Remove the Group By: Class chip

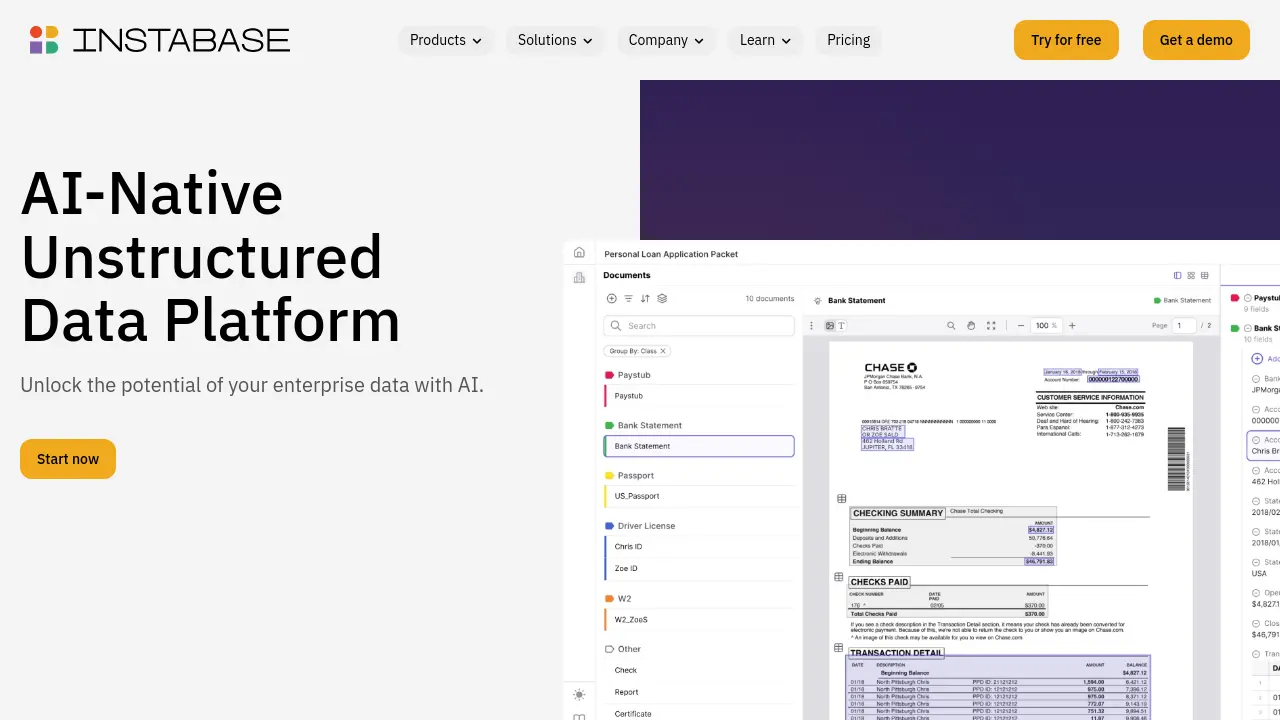tap(662, 351)
